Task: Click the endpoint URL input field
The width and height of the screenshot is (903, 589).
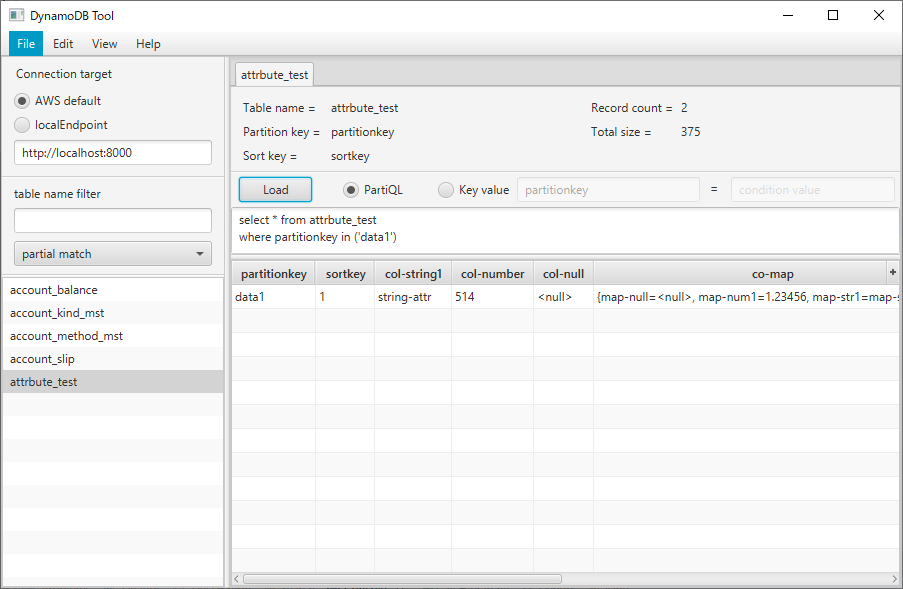Action: coord(112,152)
